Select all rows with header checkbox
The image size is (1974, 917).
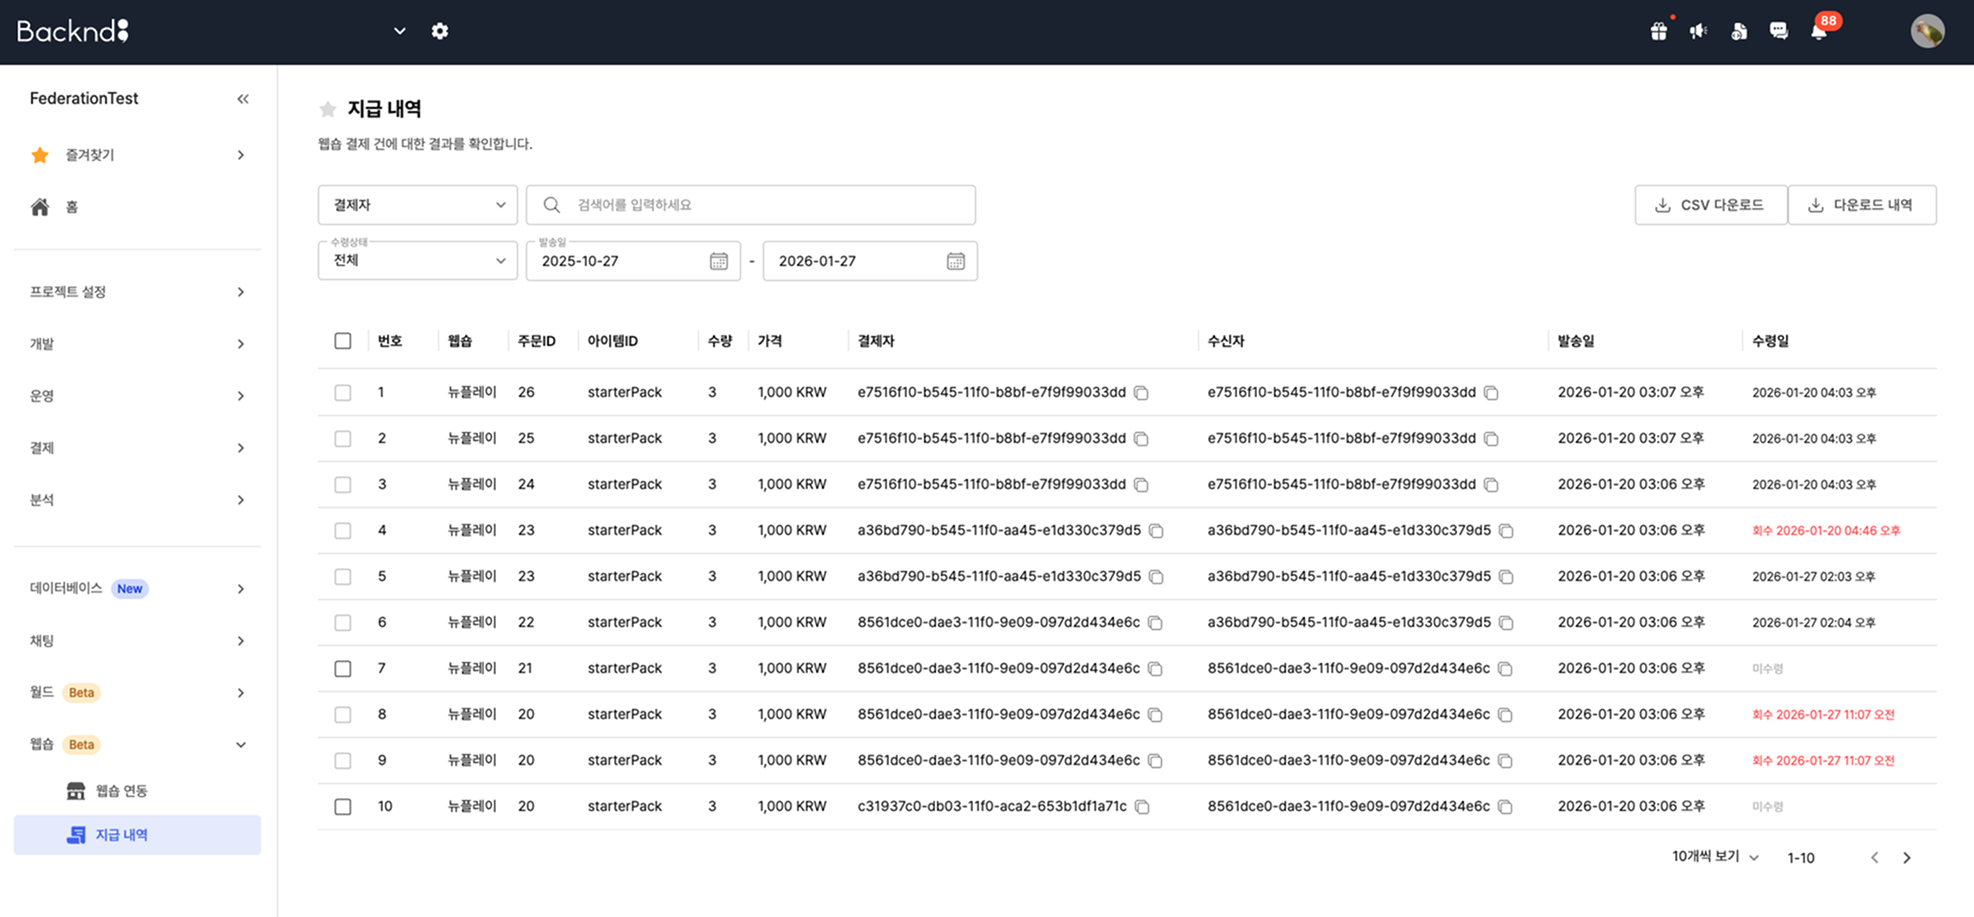(x=343, y=341)
